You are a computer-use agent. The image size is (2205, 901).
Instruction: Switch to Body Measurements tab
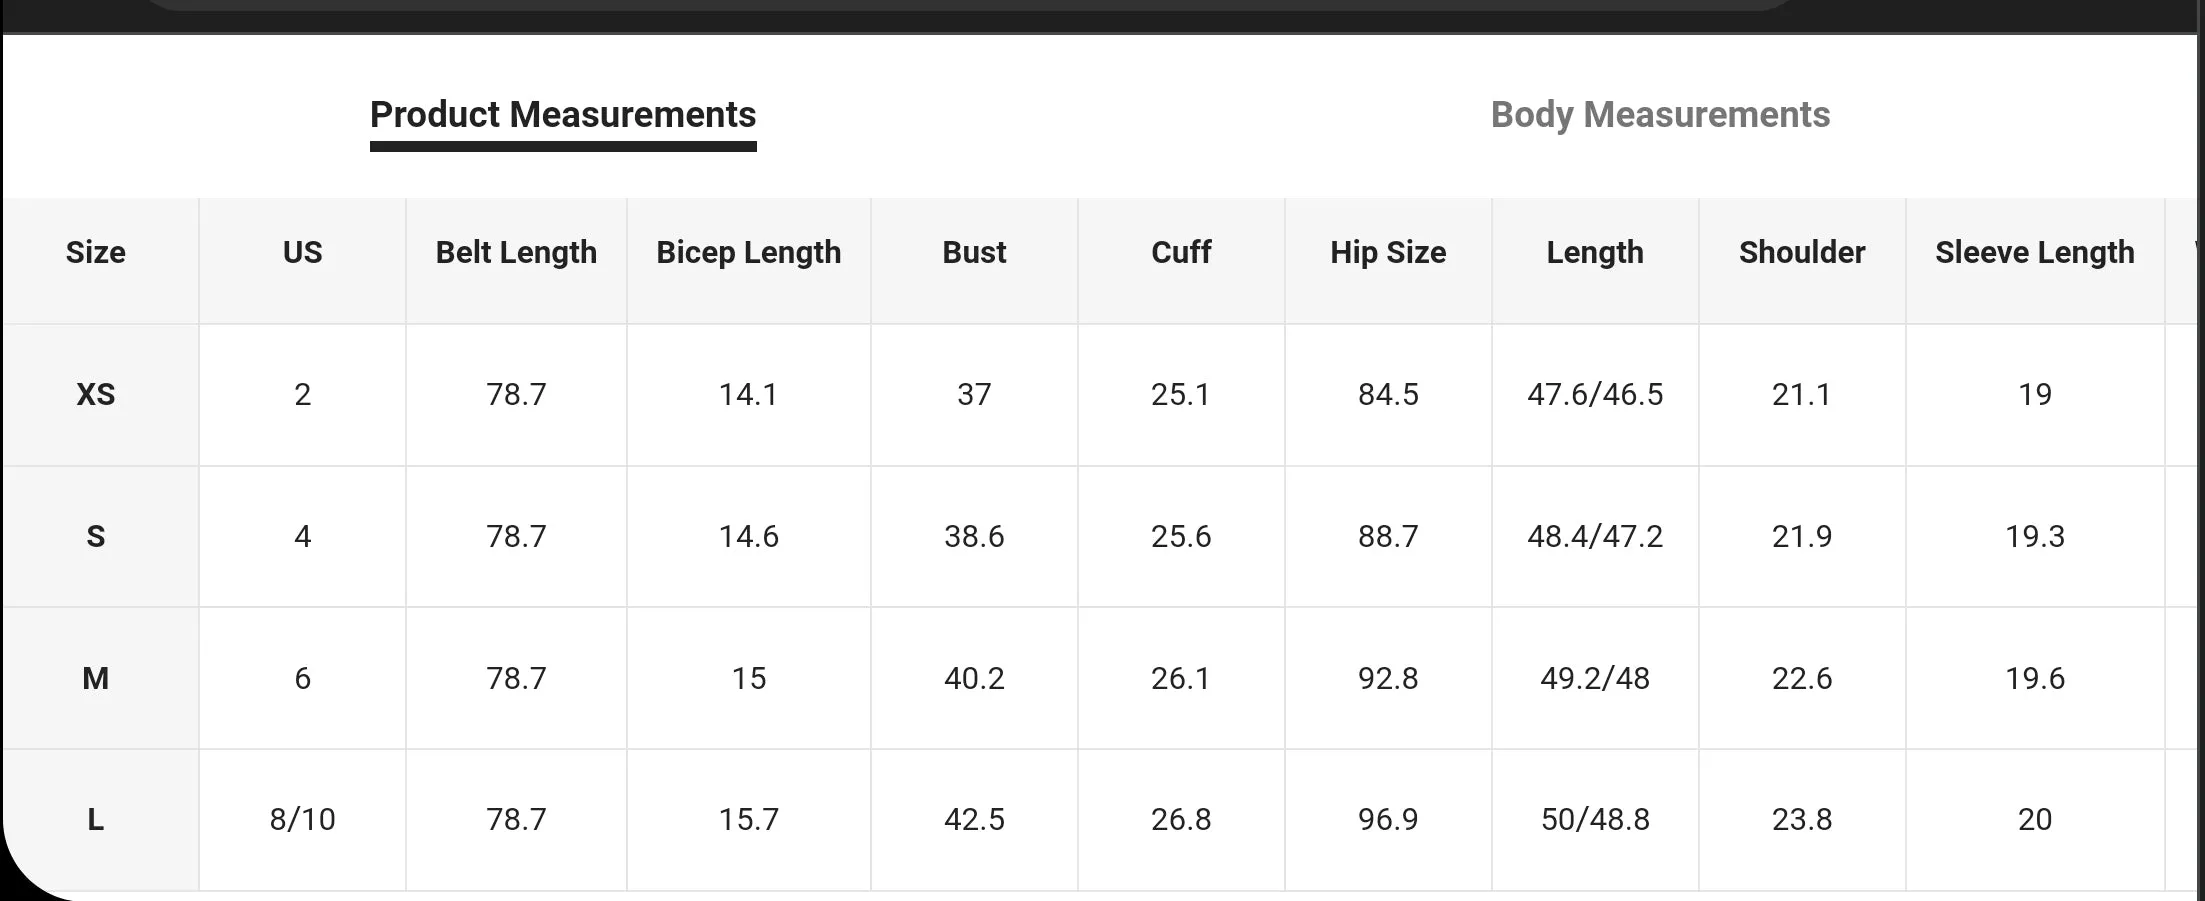pyautogui.click(x=1660, y=115)
